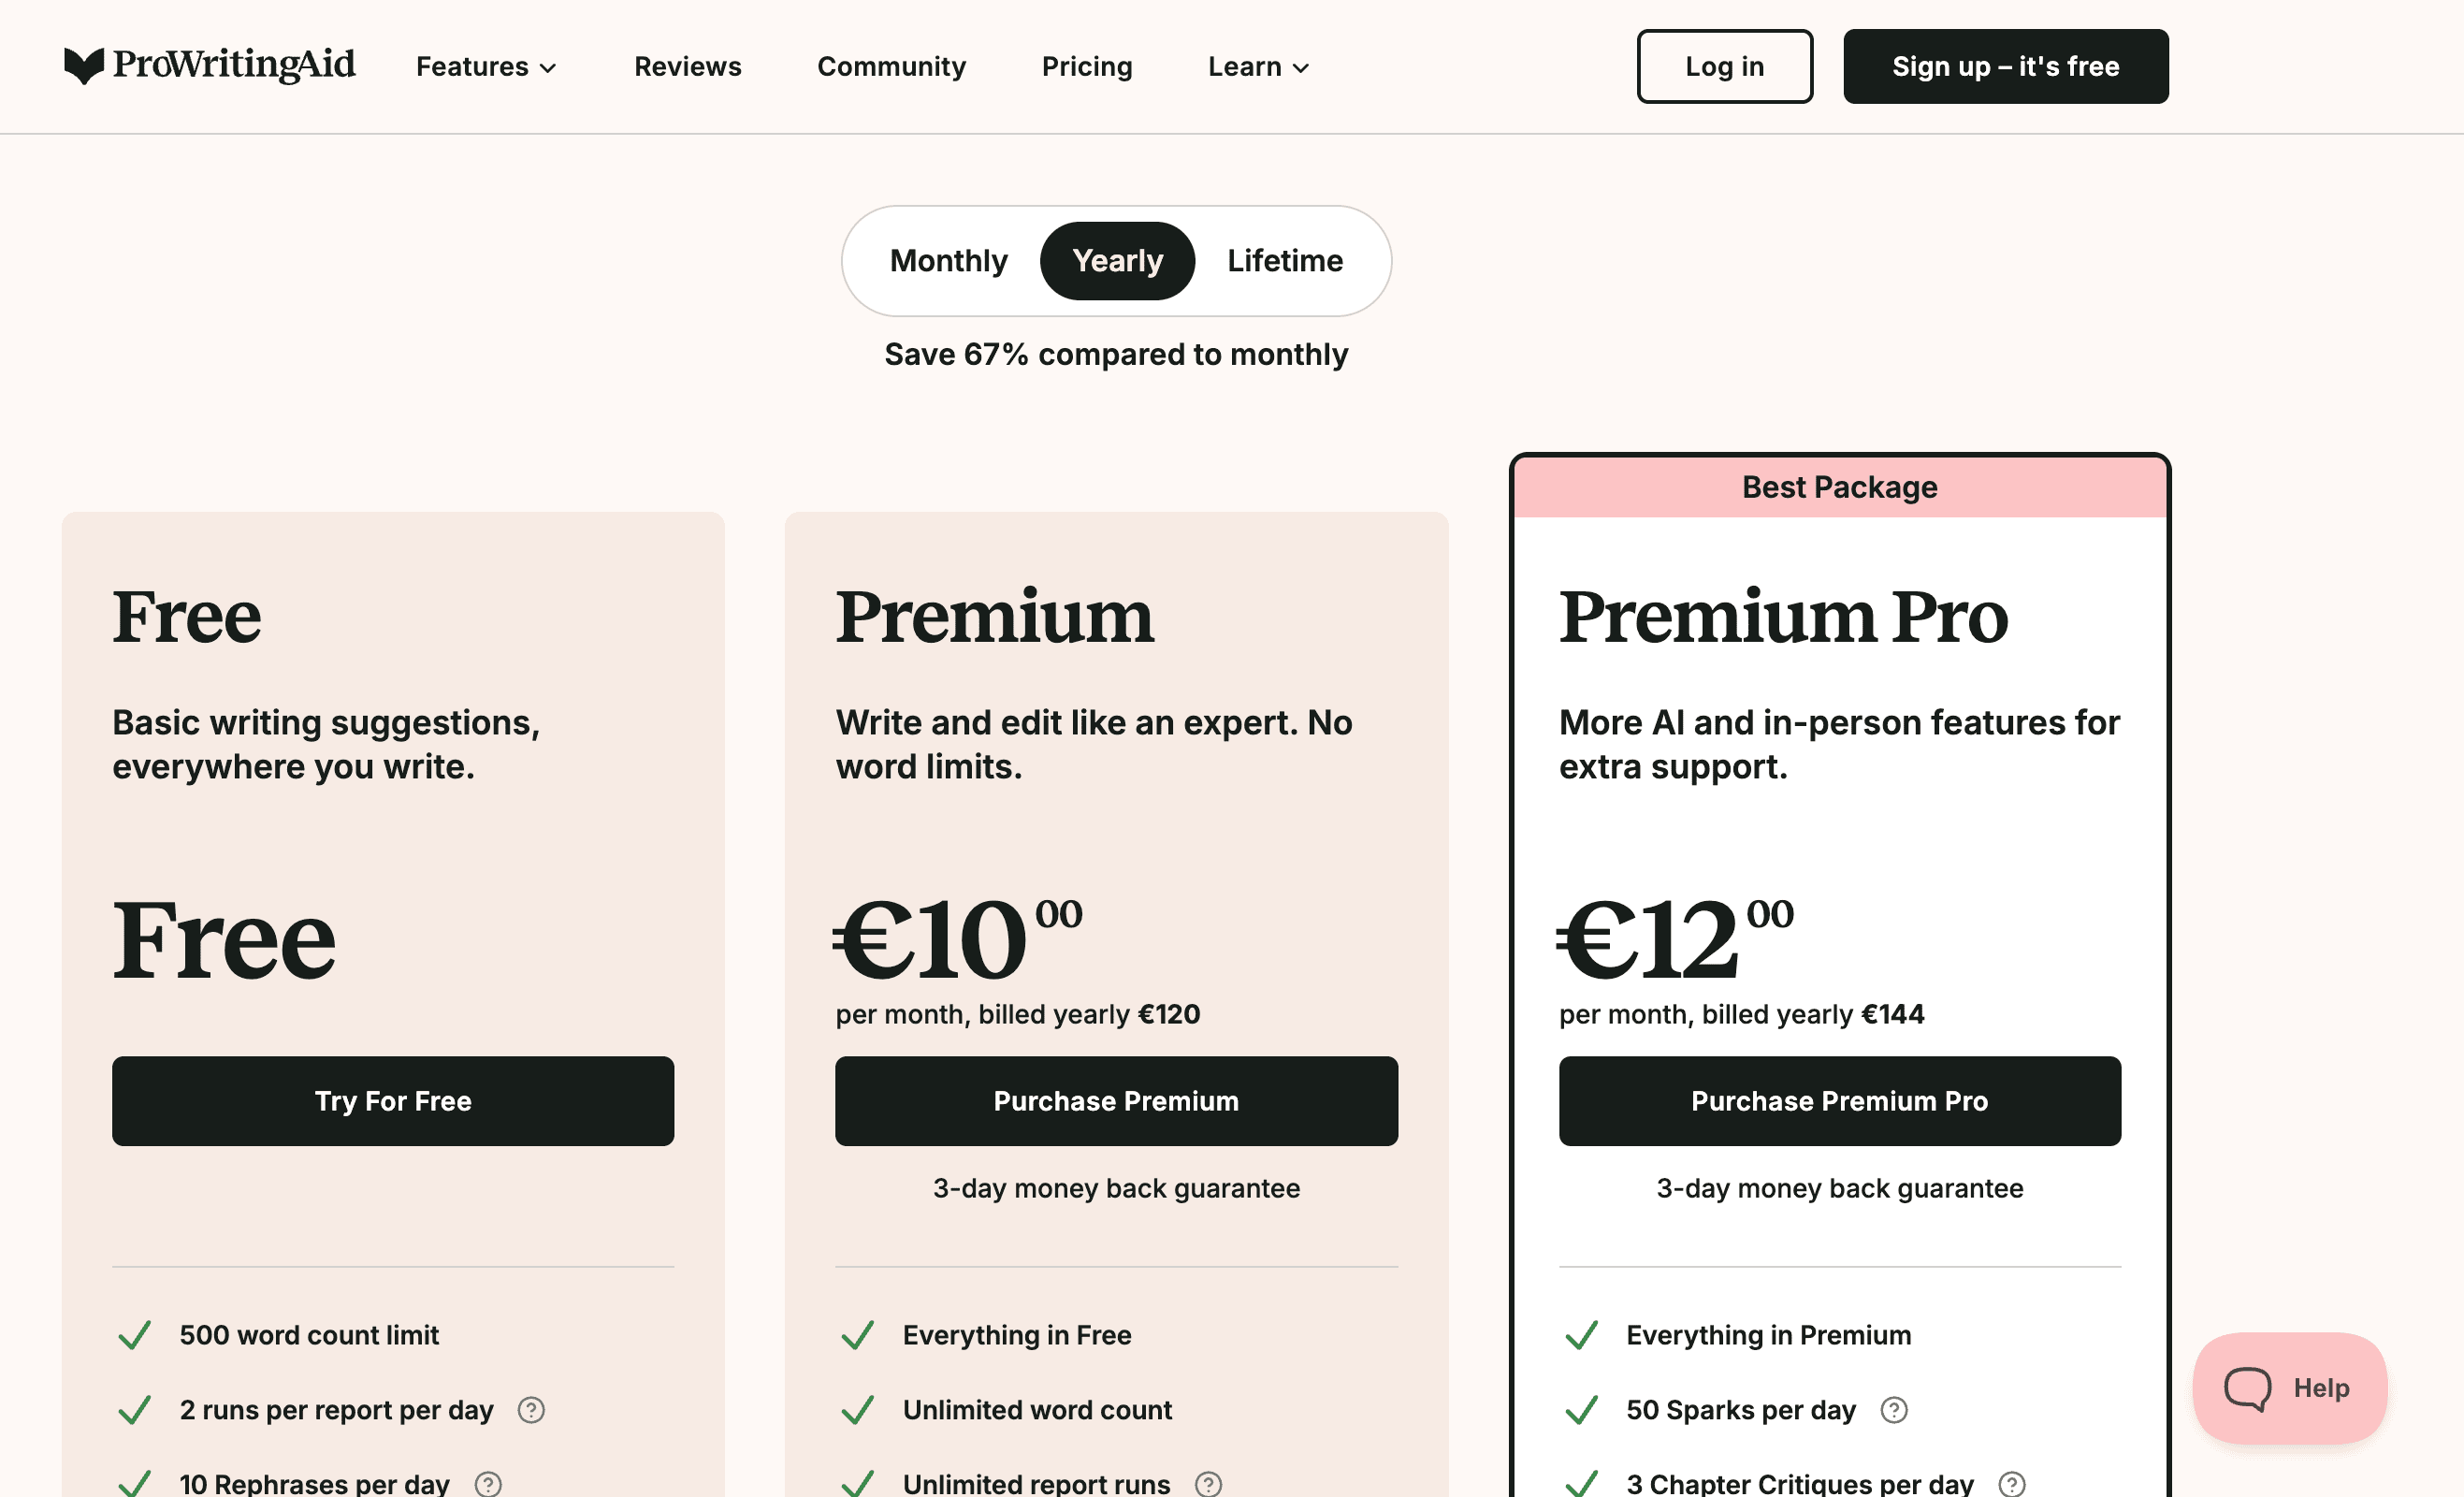Show info for Unlimited report runs
The image size is (2464, 1497).
[x=1208, y=1483]
